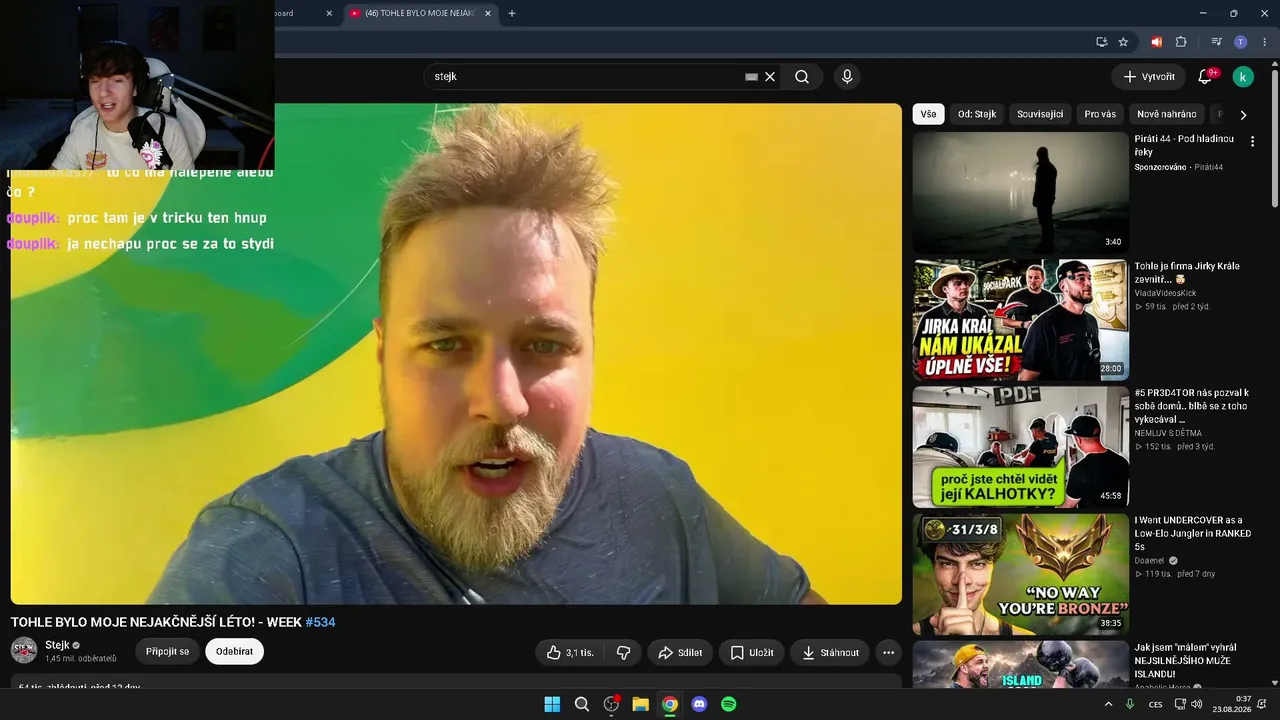Select the "Nově nahráno" filter chip
Viewport: 1280px width, 720px height.
(1166, 114)
